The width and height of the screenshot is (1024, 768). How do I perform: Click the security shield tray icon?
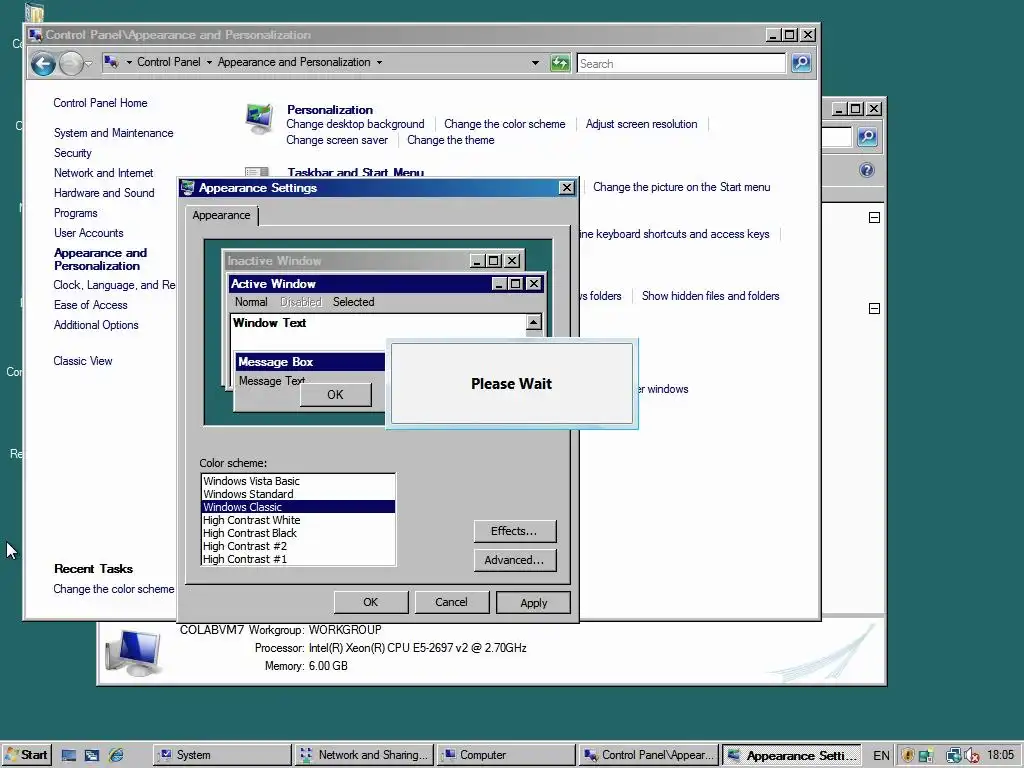click(908, 756)
